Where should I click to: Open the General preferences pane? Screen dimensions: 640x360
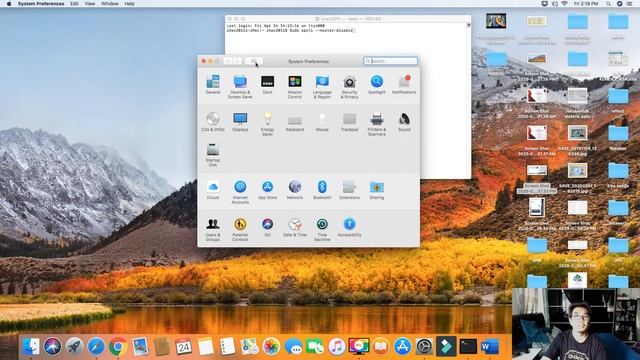tap(213, 84)
